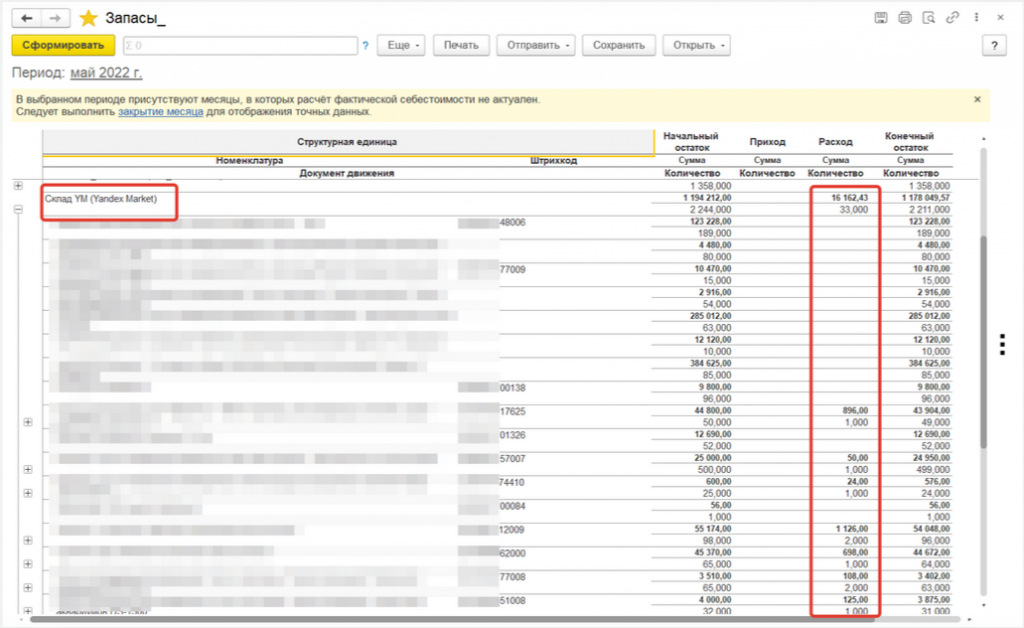
Task: Click the floppy disk save icon
Action: point(881,18)
